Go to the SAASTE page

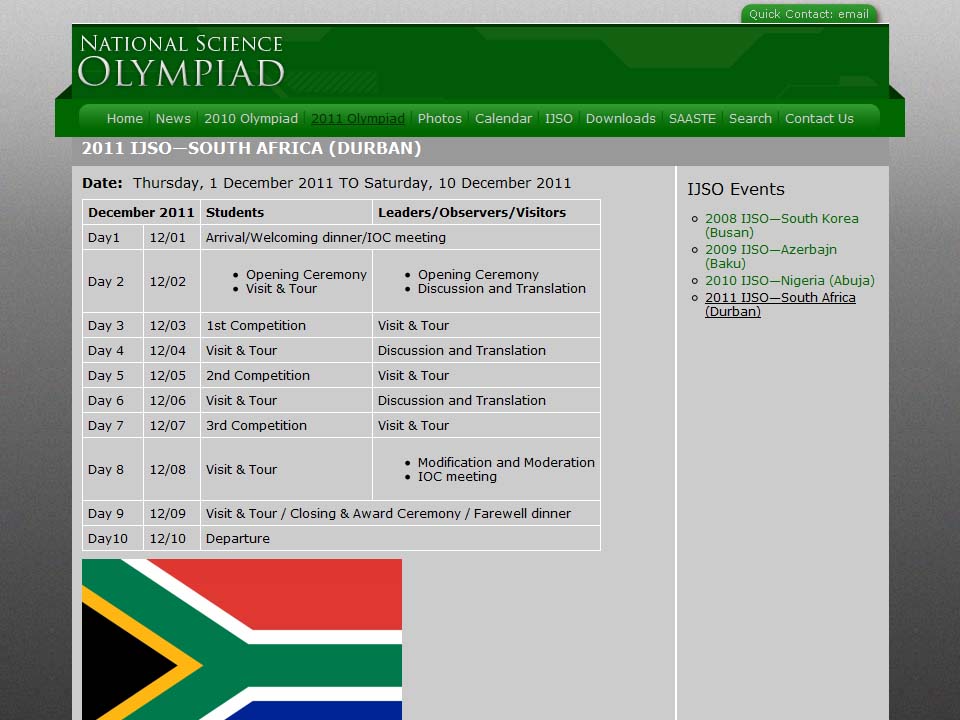coord(692,119)
